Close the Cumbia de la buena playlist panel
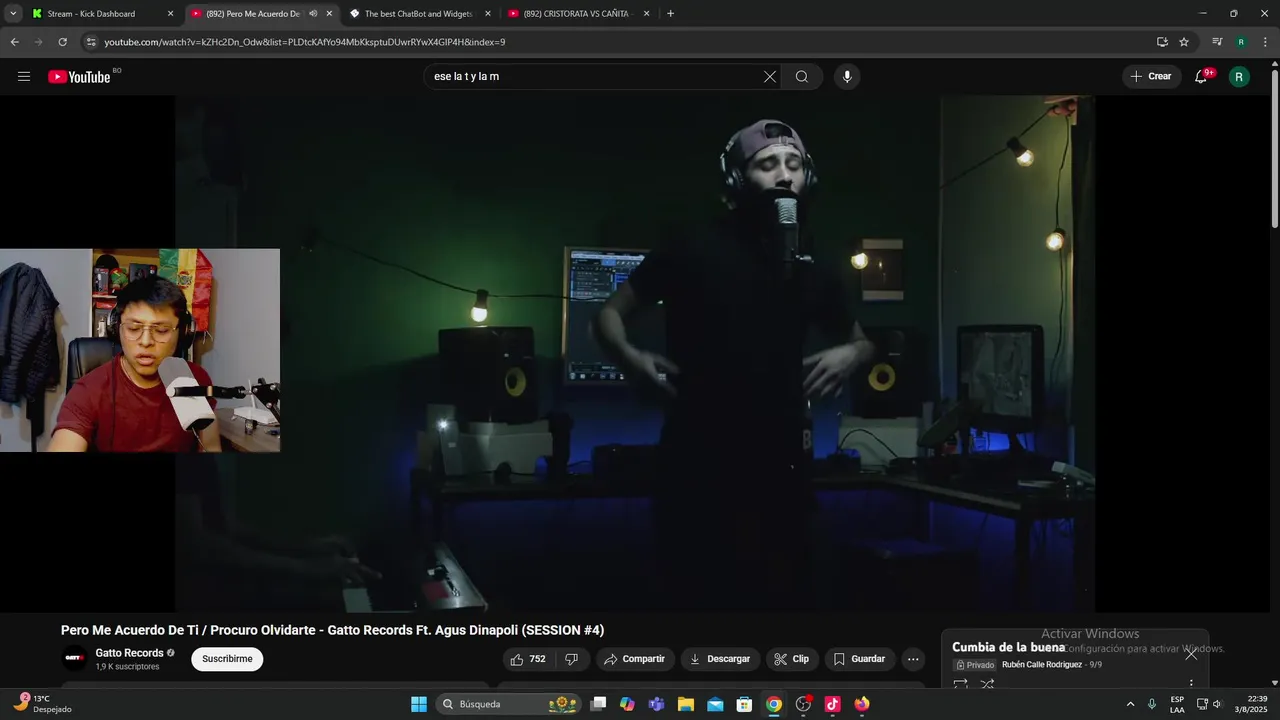The height and width of the screenshot is (720, 1280). tap(1191, 654)
